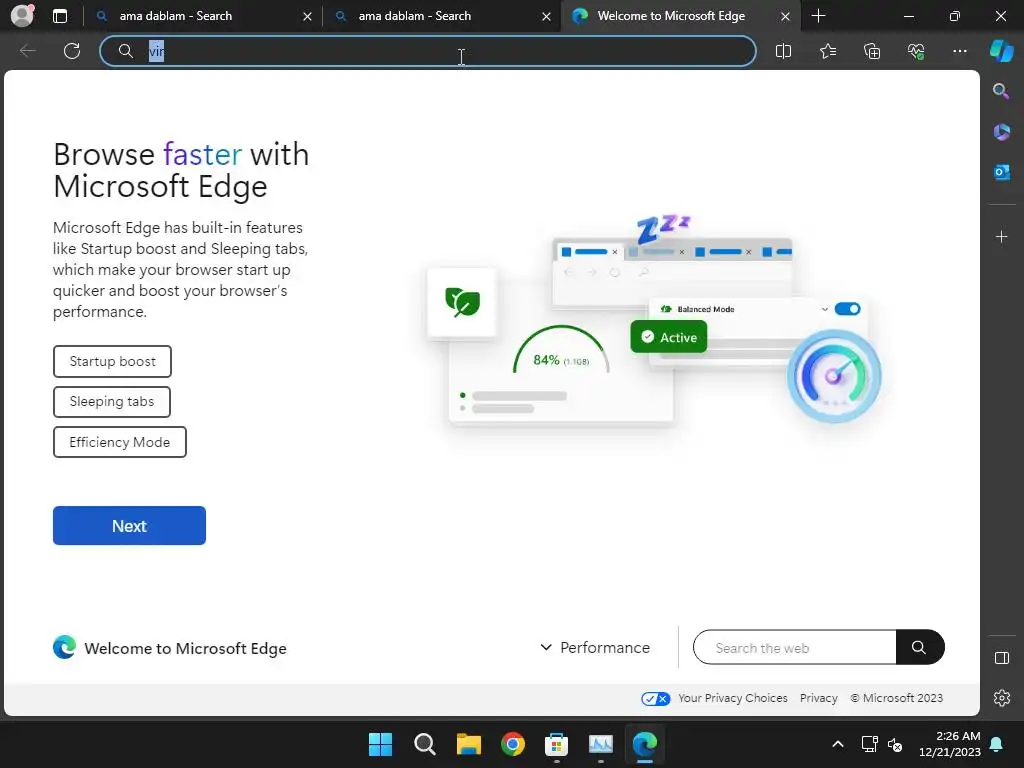Add a sidebar app with plus icon
The image size is (1024, 768).
[1001, 236]
